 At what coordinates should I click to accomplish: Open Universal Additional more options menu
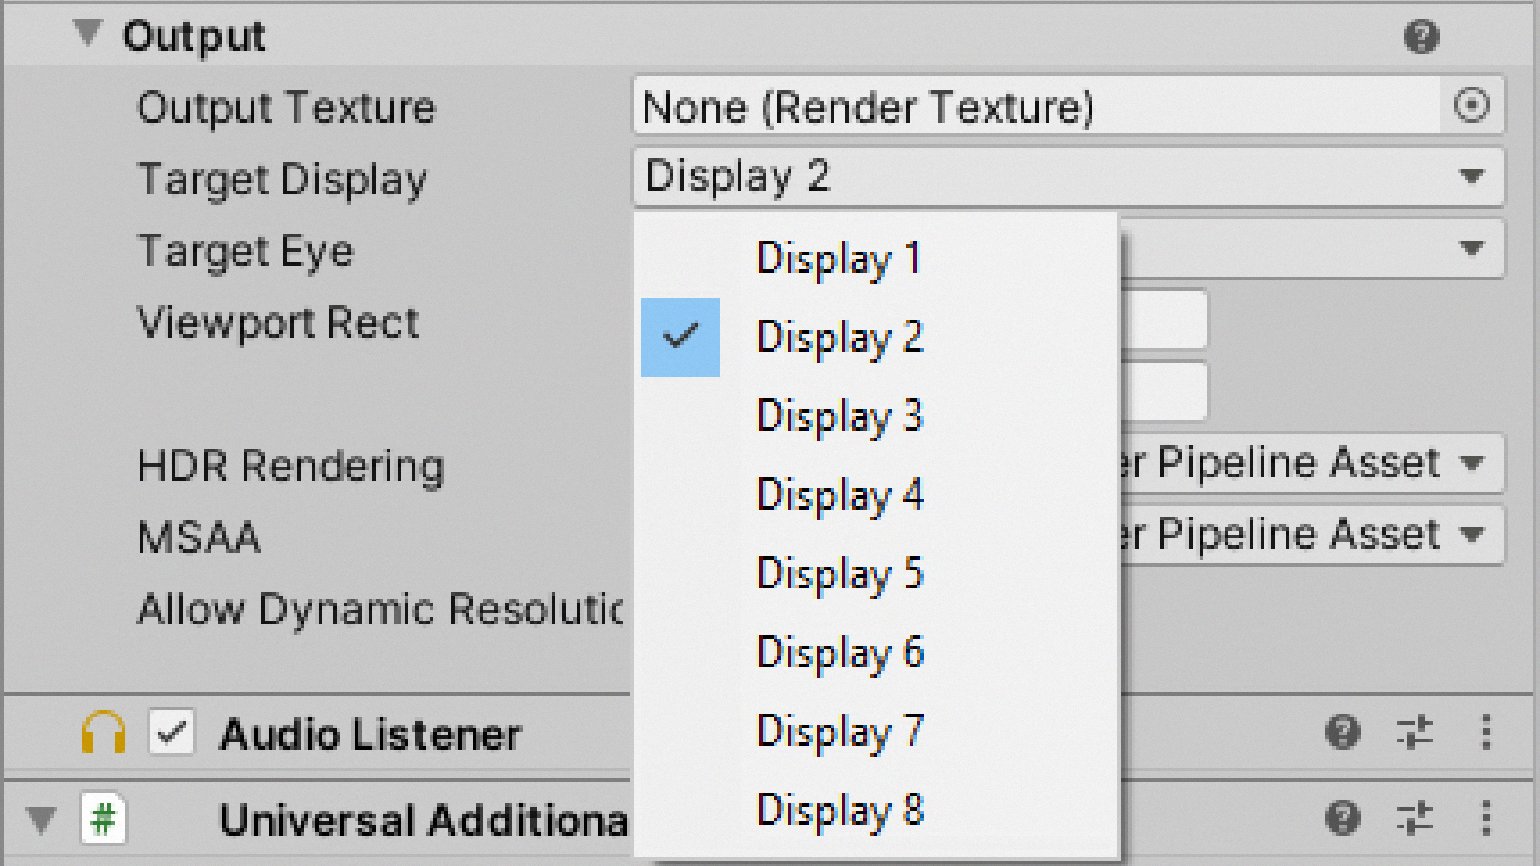pyautogui.click(x=1486, y=819)
